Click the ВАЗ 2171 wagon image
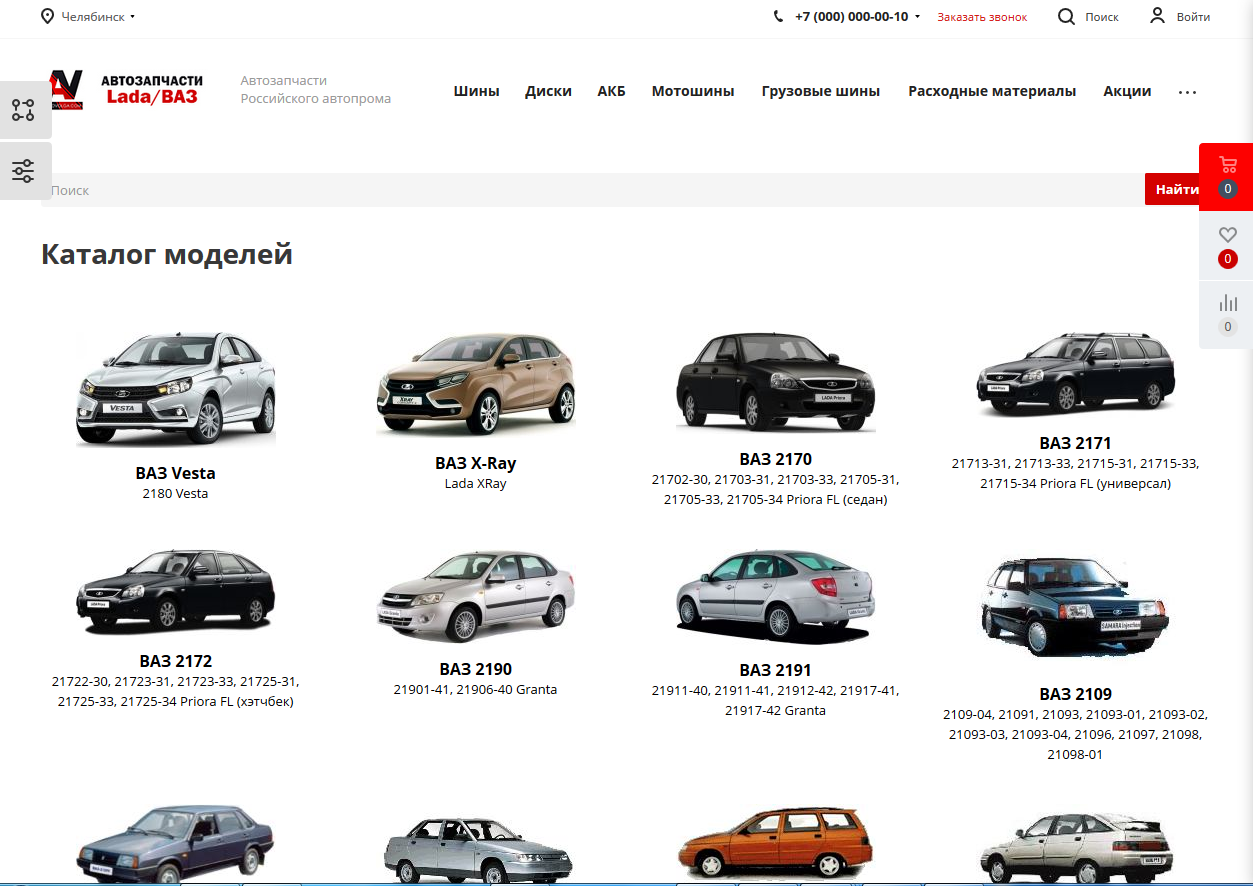The image size is (1253, 886). pos(1076,374)
